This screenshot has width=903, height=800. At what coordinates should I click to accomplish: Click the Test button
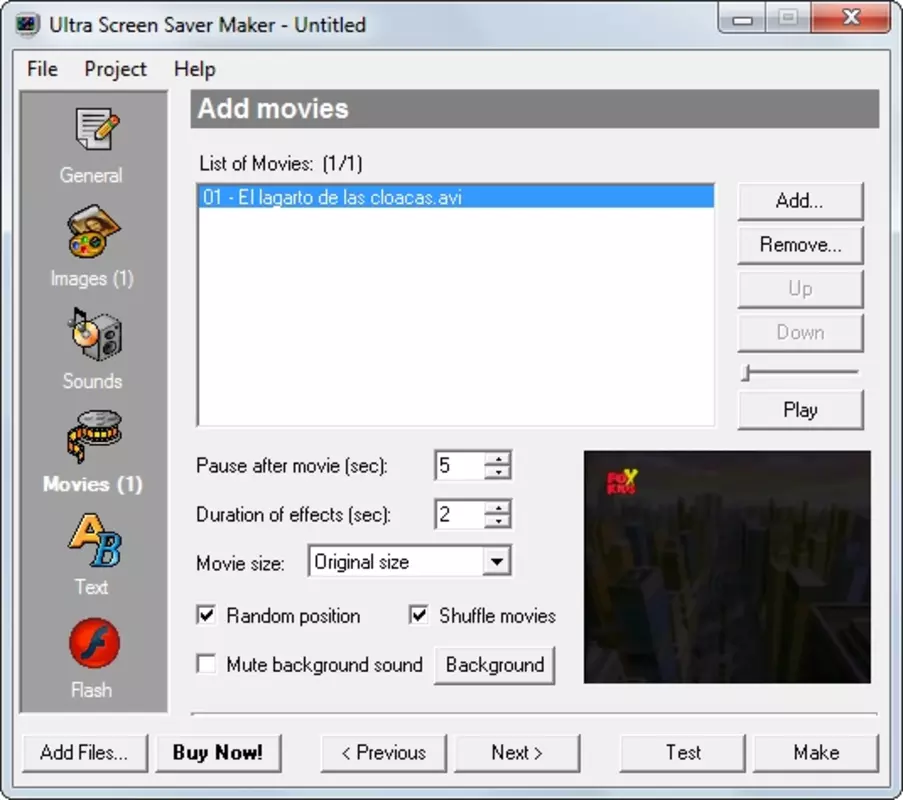coord(682,753)
